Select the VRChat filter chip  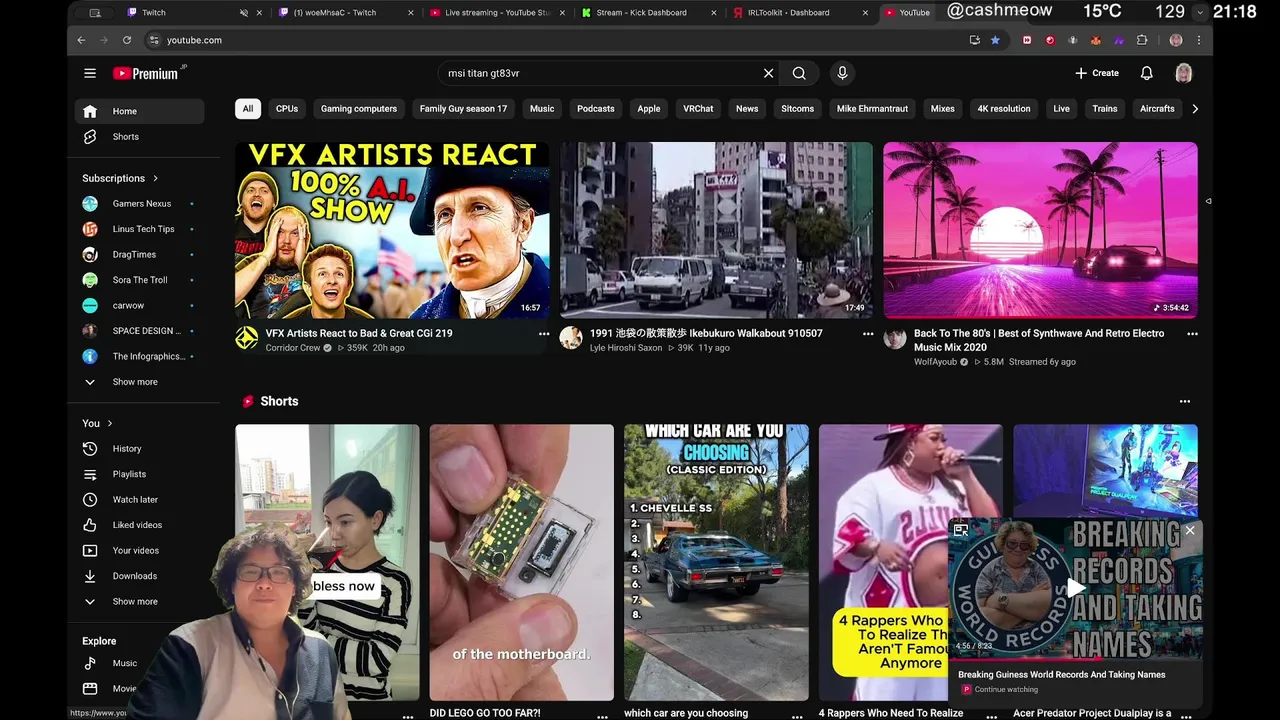click(x=698, y=109)
